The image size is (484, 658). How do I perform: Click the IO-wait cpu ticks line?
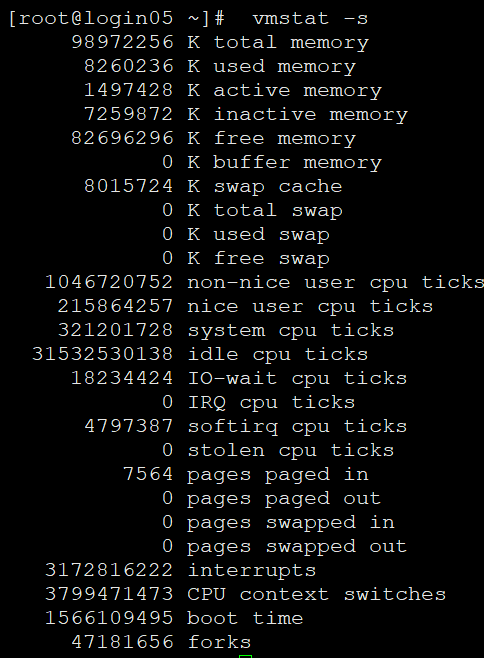tap(239, 379)
